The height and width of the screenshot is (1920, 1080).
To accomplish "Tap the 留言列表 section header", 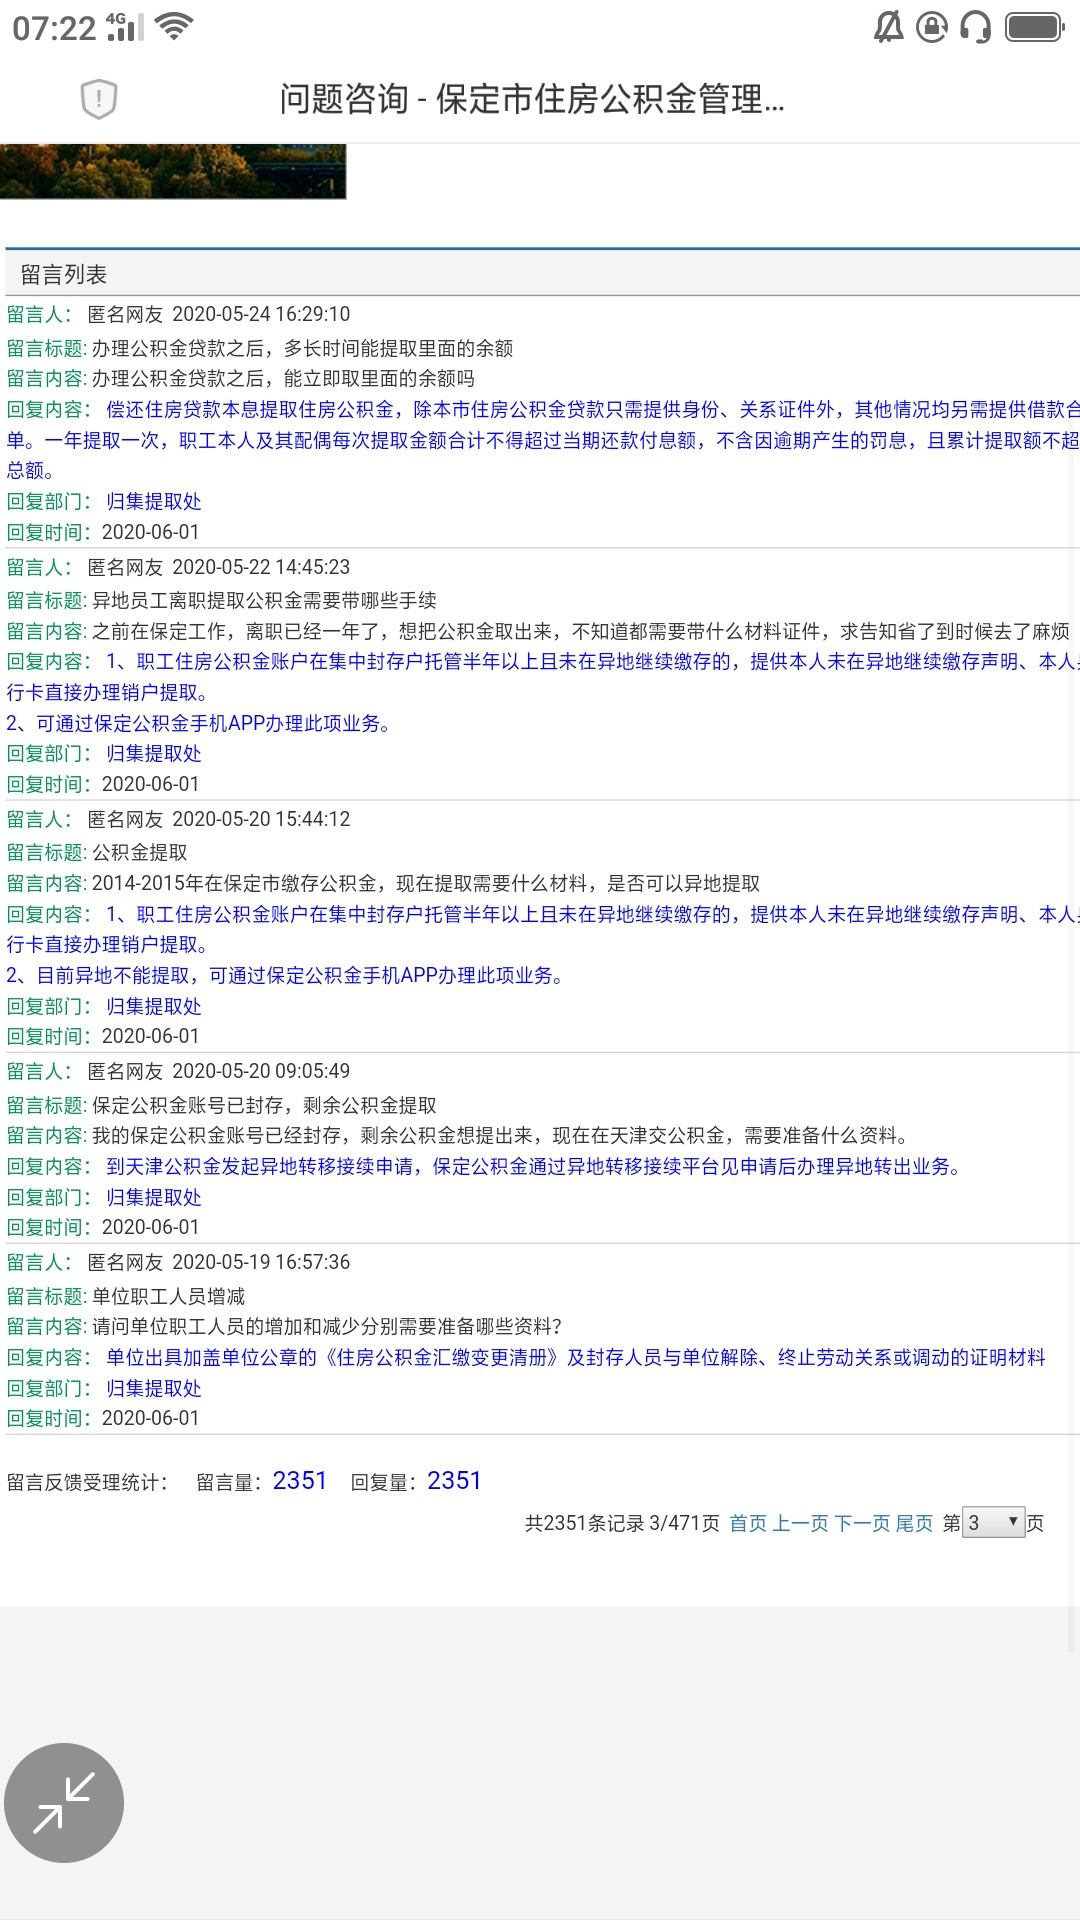I will [63, 274].
